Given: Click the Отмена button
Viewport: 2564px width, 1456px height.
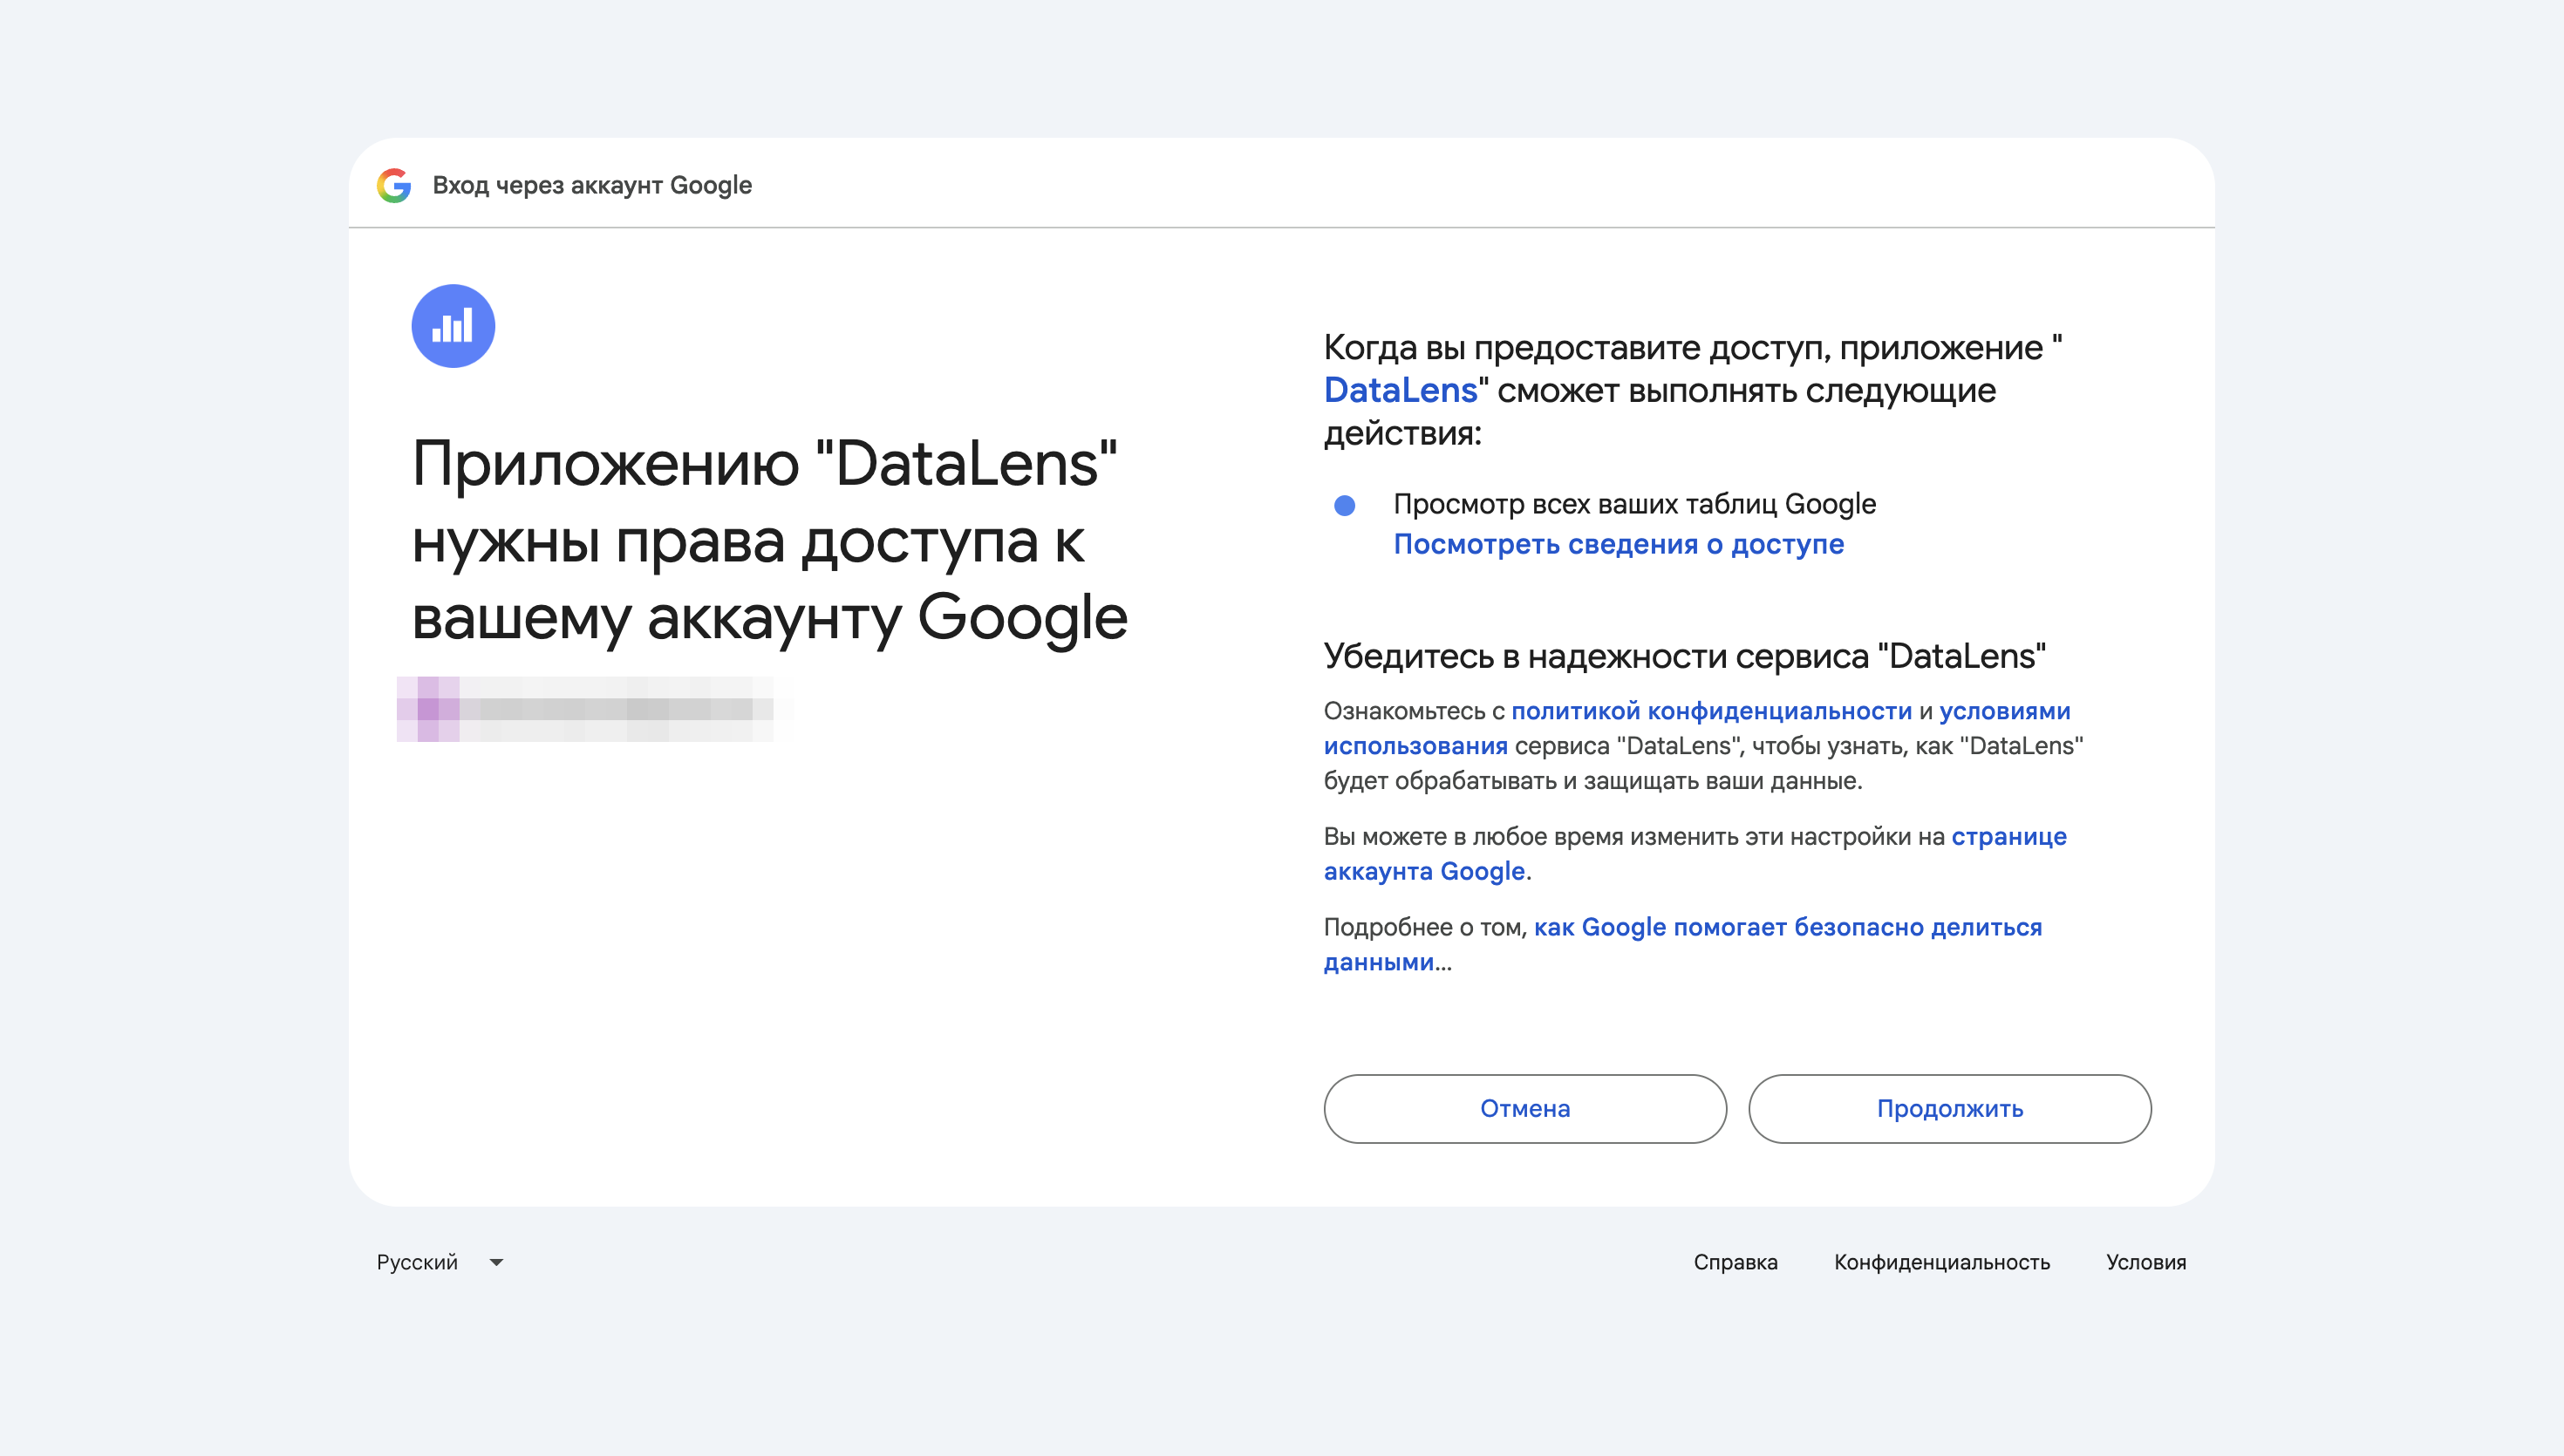Looking at the screenshot, I should [x=1525, y=1108].
